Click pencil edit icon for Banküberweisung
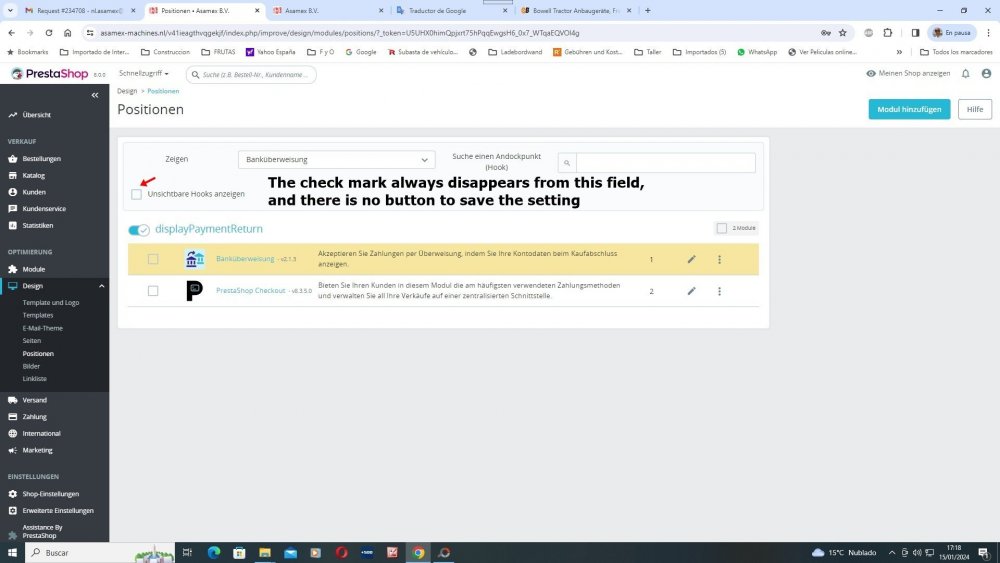Screen dimensions: 1000x563 [691, 260]
